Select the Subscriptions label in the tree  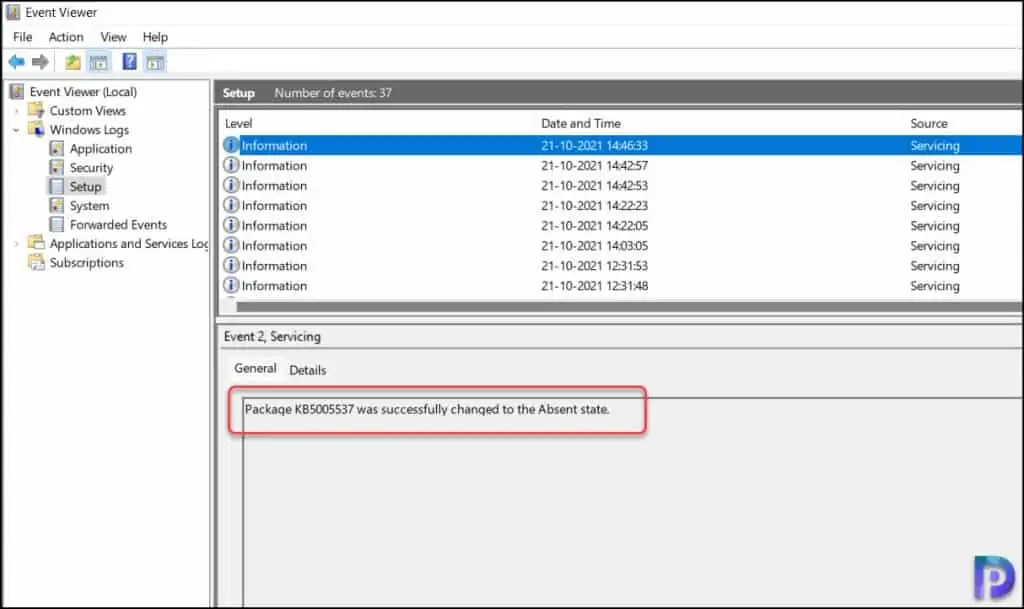pyautogui.click(x=86, y=262)
